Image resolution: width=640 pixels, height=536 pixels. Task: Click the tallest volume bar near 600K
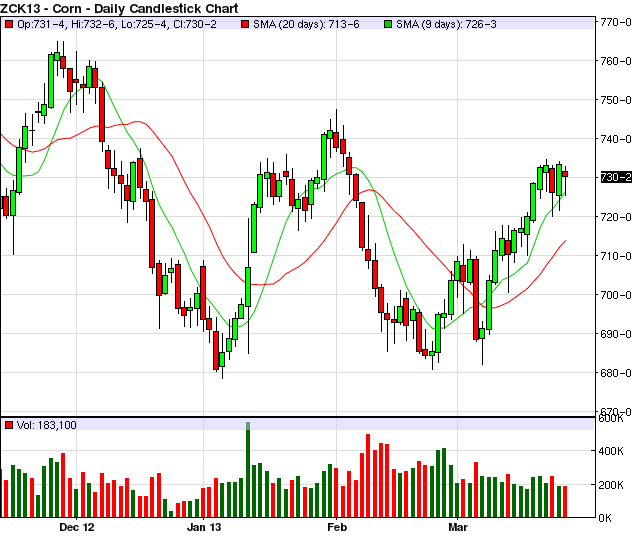tap(248, 470)
